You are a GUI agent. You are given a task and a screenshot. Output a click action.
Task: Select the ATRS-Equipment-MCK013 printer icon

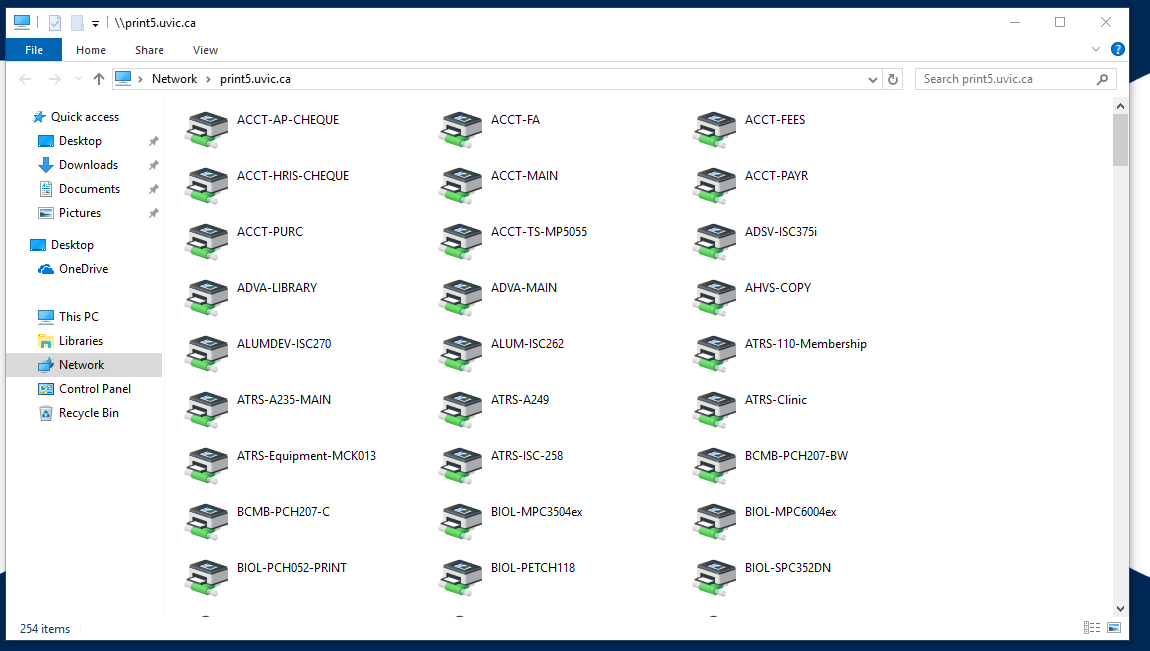click(206, 465)
